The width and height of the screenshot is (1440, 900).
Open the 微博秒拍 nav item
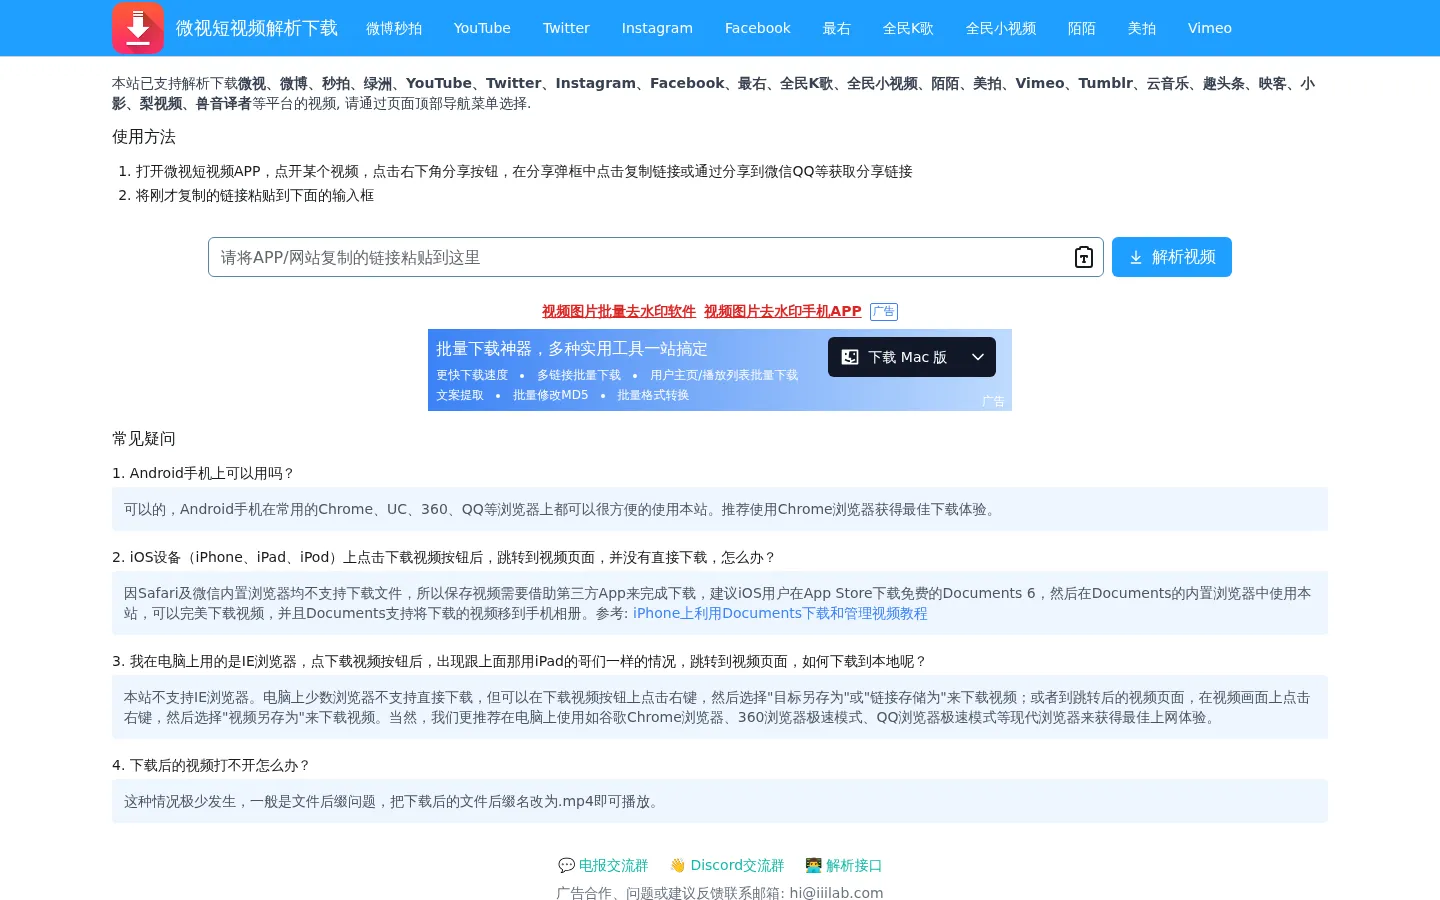click(x=394, y=28)
